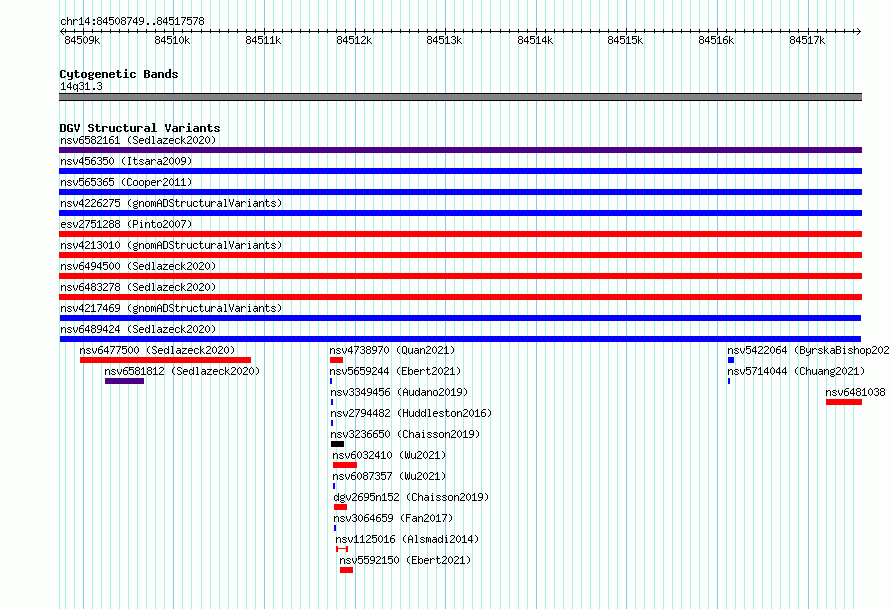Open the nsv5714044 (Chuang2021) label

pyautogui.click(x=796, y=371)
